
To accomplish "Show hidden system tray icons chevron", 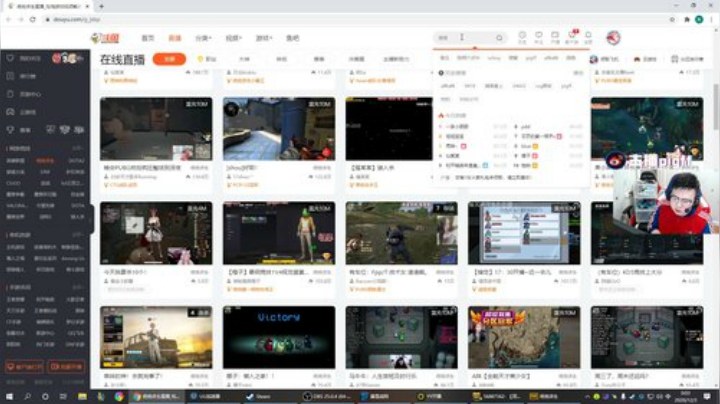I will tap(587, 396).
